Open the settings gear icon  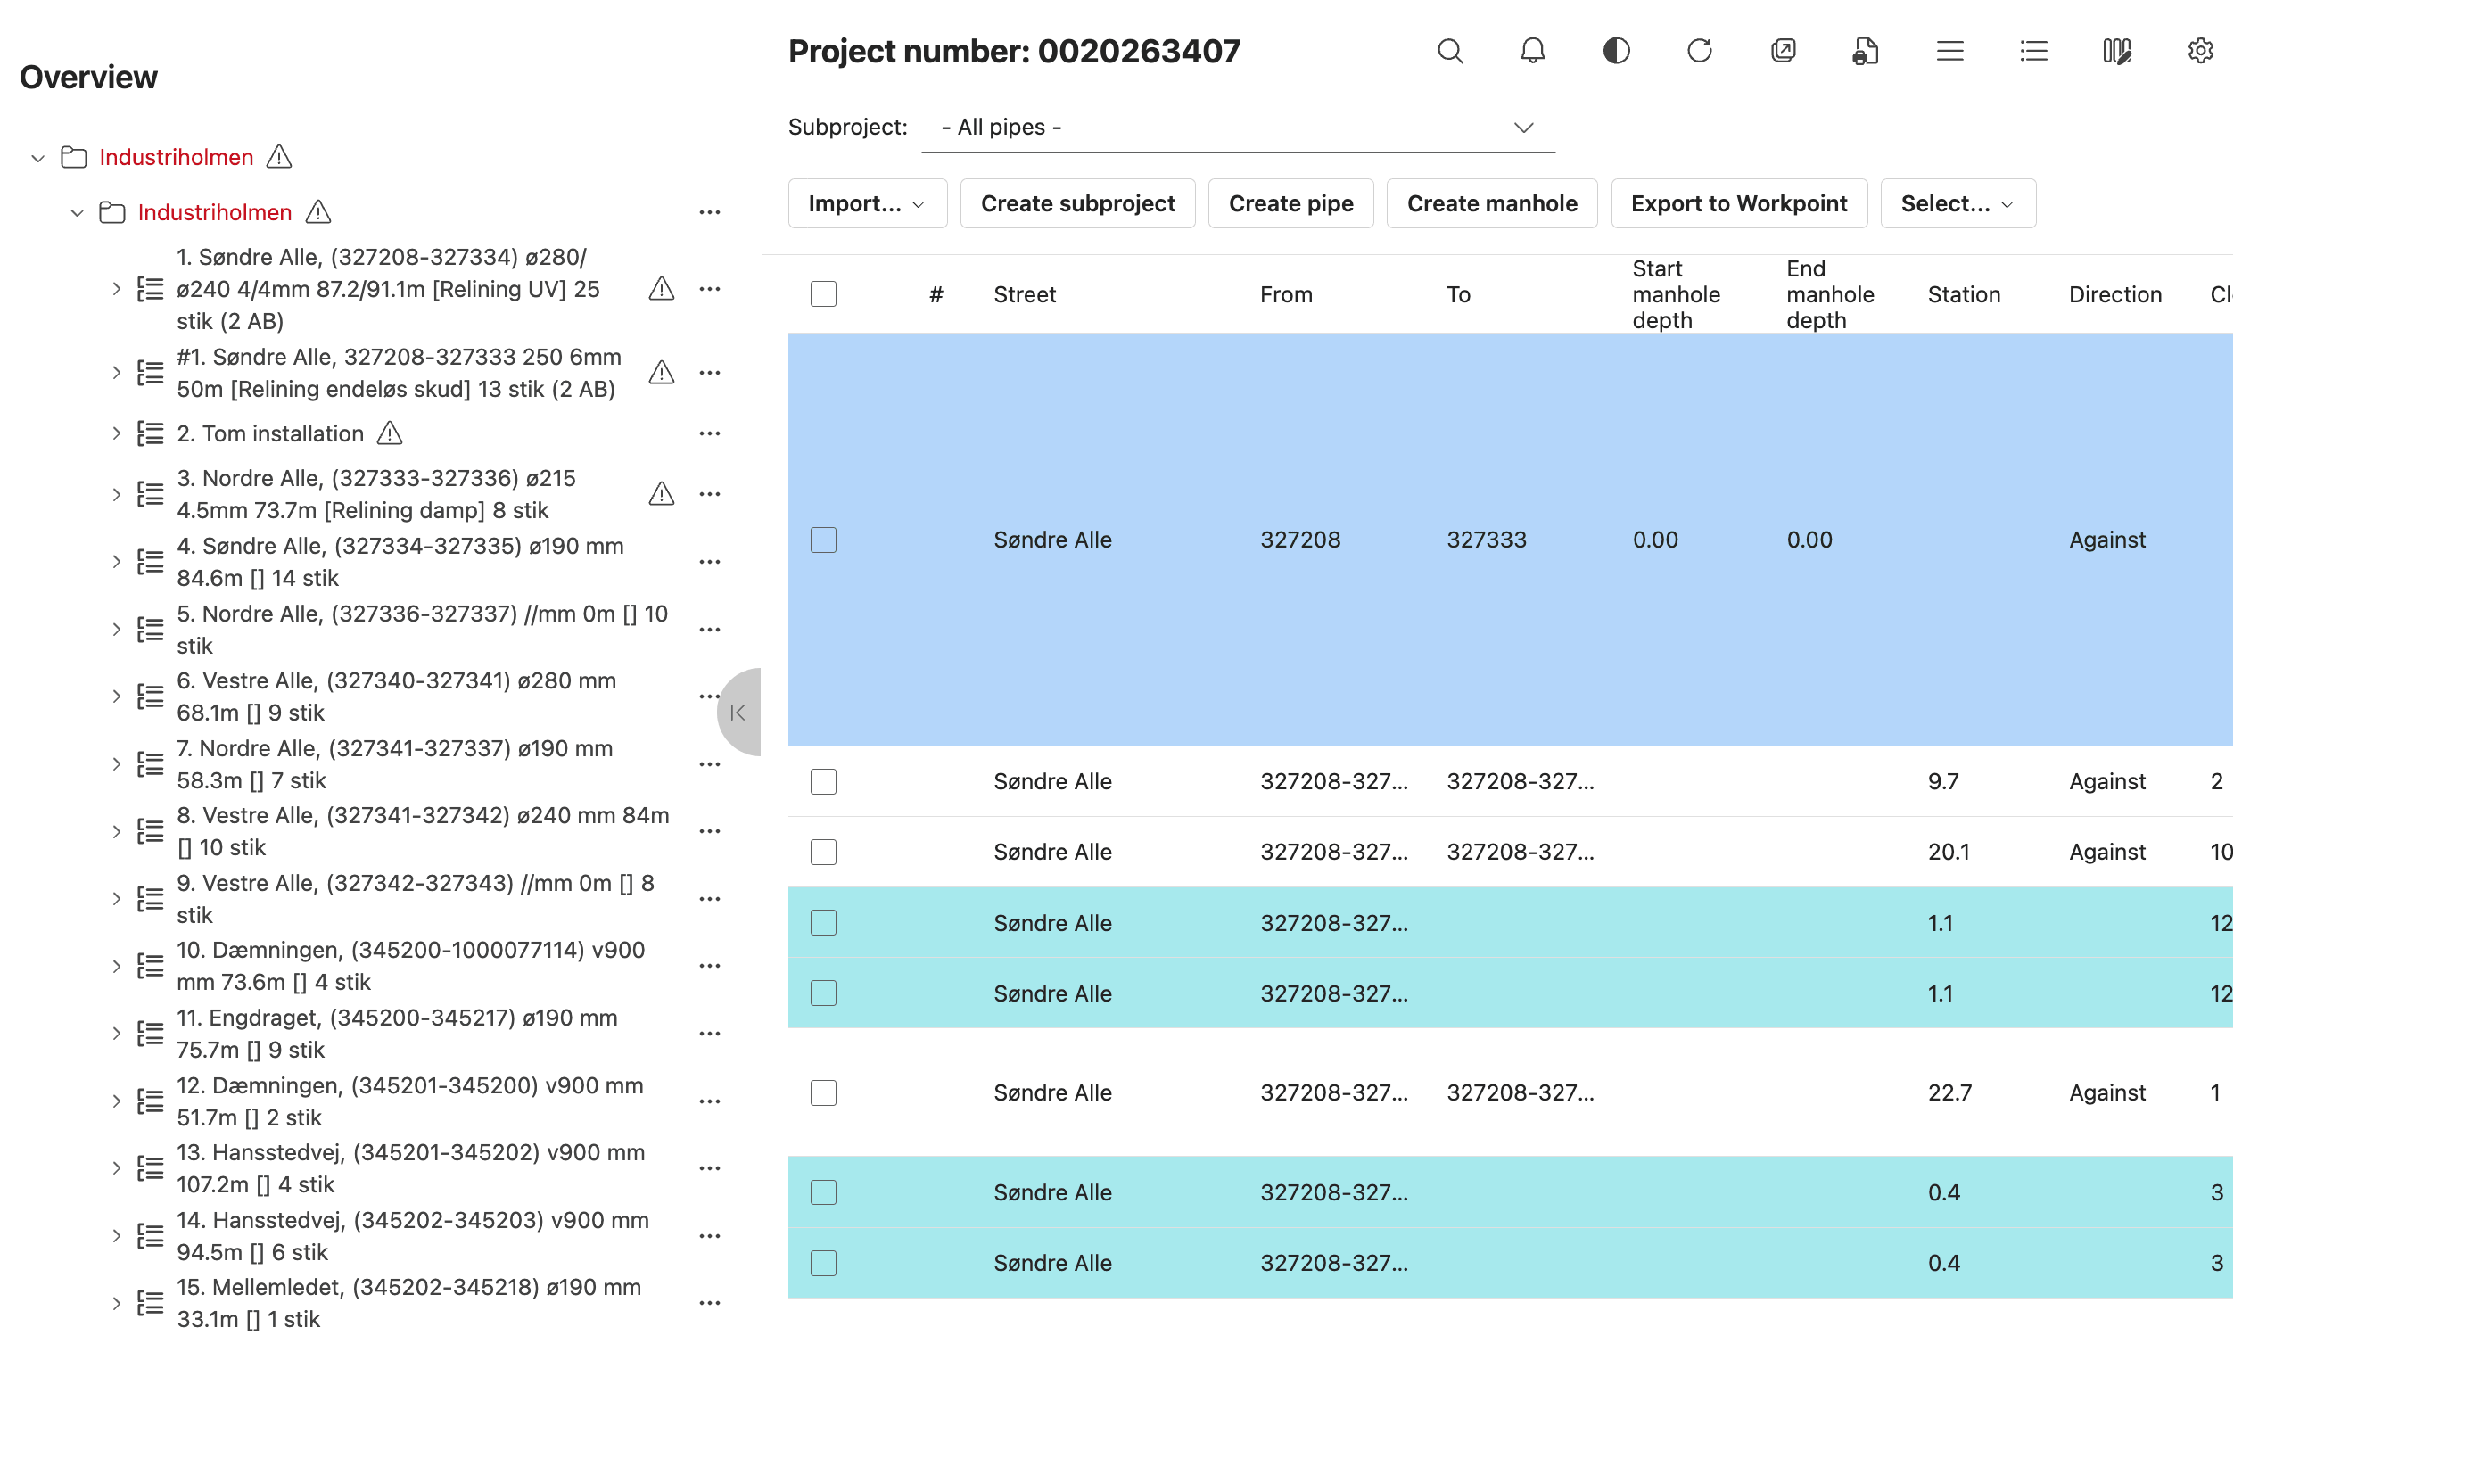(2200, 51)
